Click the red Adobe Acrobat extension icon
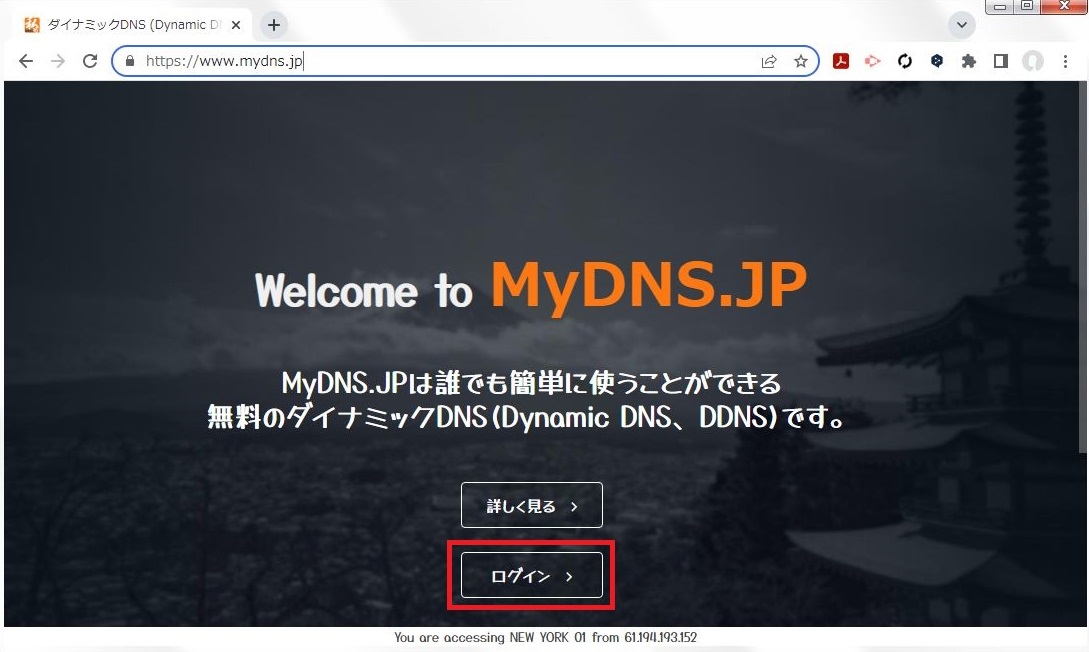1089x652 pixels. [x=842, y=61]
